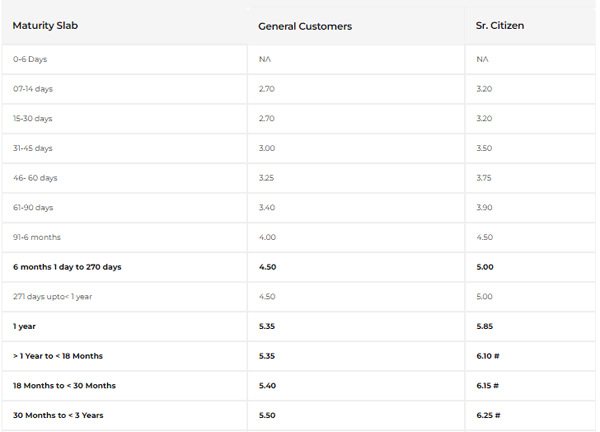Select the 31-45 days maturity slab
This screenshot has width=600, height=432.
coord(33,148)
